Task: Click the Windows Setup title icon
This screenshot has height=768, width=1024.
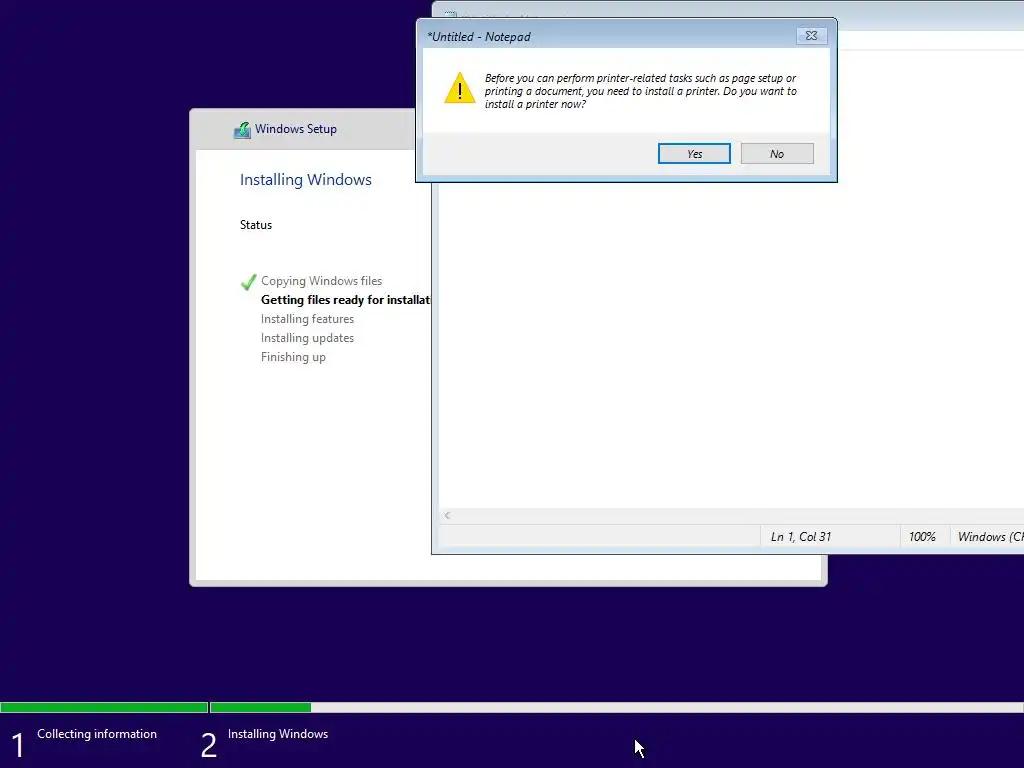Action: pos(242,129)
